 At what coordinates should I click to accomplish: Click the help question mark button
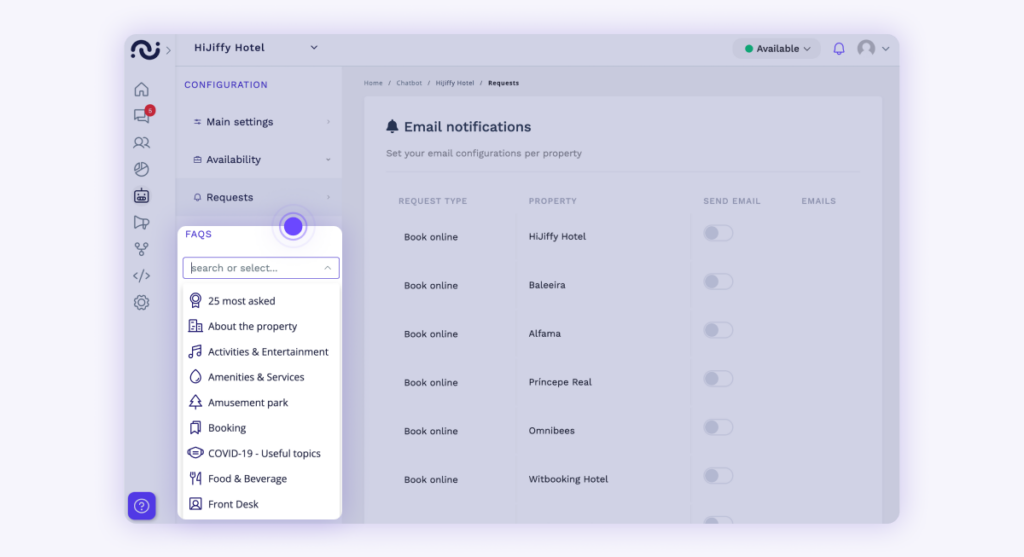[x=142, y=505]
